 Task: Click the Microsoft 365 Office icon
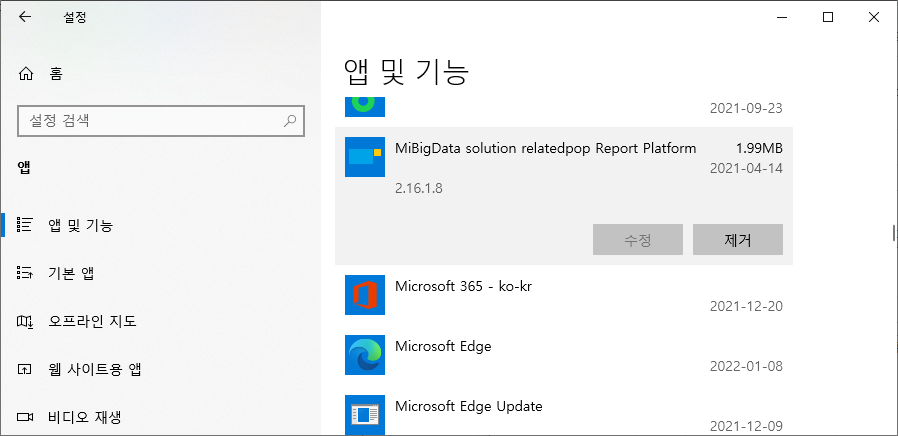[x=365, y=295]
